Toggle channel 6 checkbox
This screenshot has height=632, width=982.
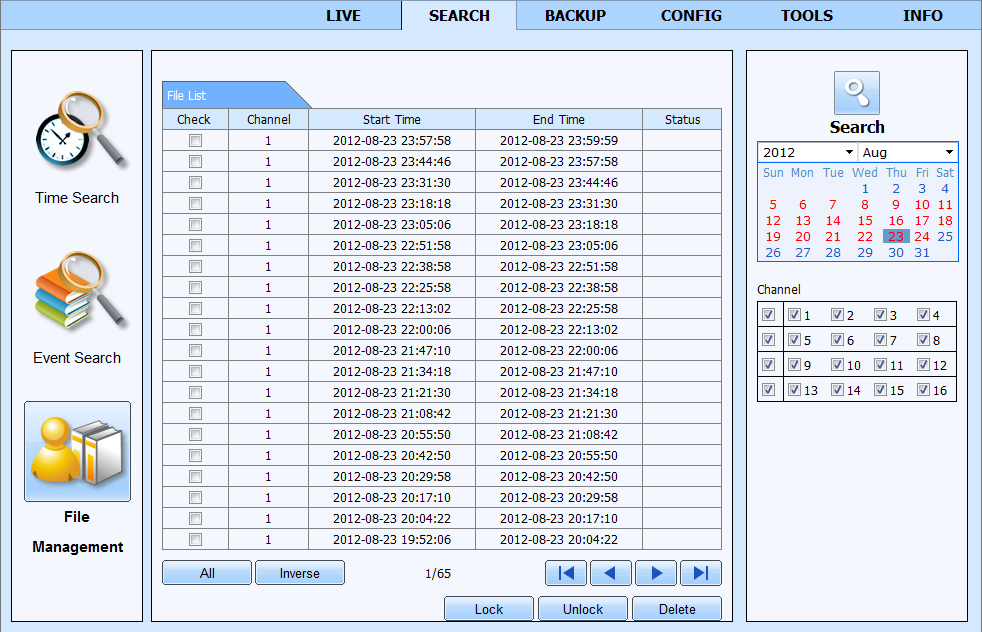[x=837, y=339]
